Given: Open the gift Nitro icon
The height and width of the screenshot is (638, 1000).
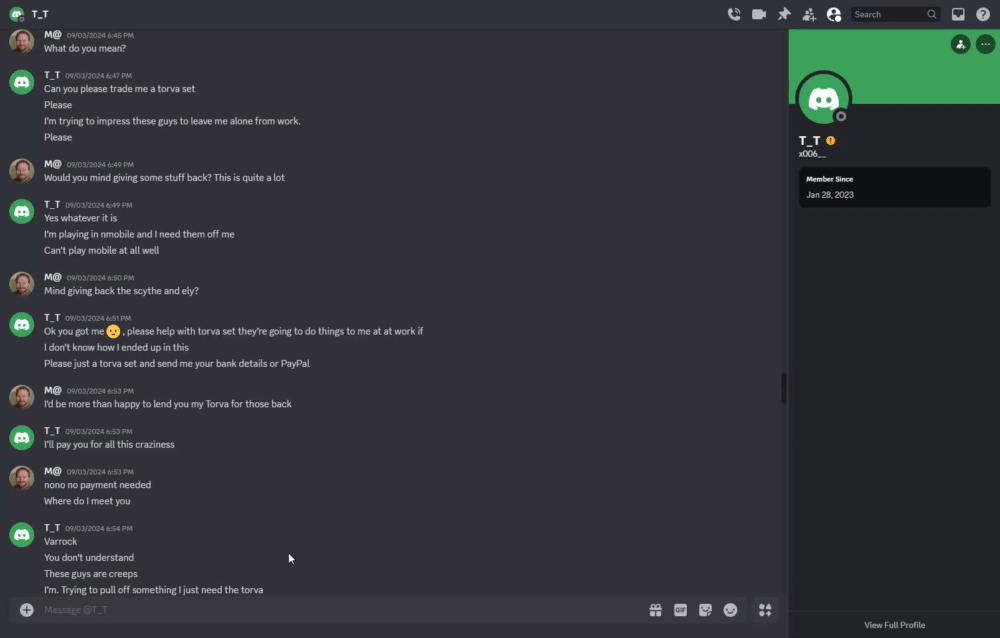Looking at the screenshot, I should [656, 610].
